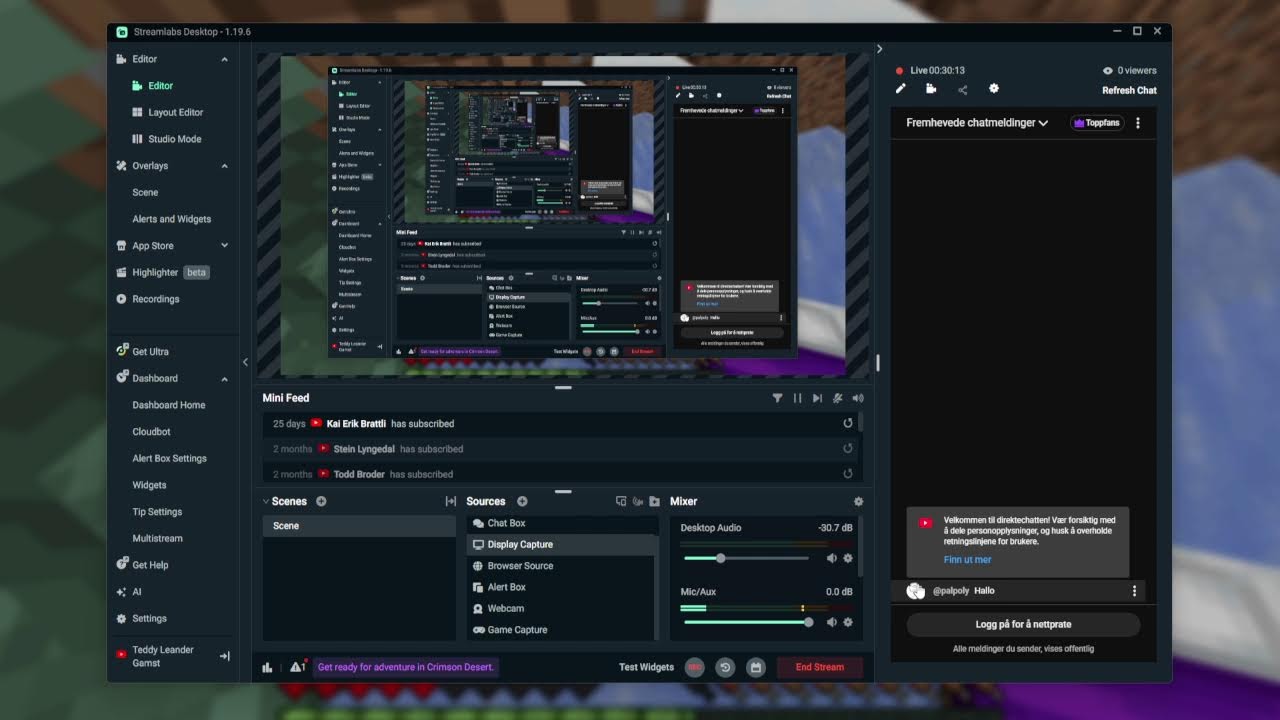Collapse the Editor sidebar section
The height and width of the screenshot is (720, 1280).
pyautogui.click(x=224, y=59)
